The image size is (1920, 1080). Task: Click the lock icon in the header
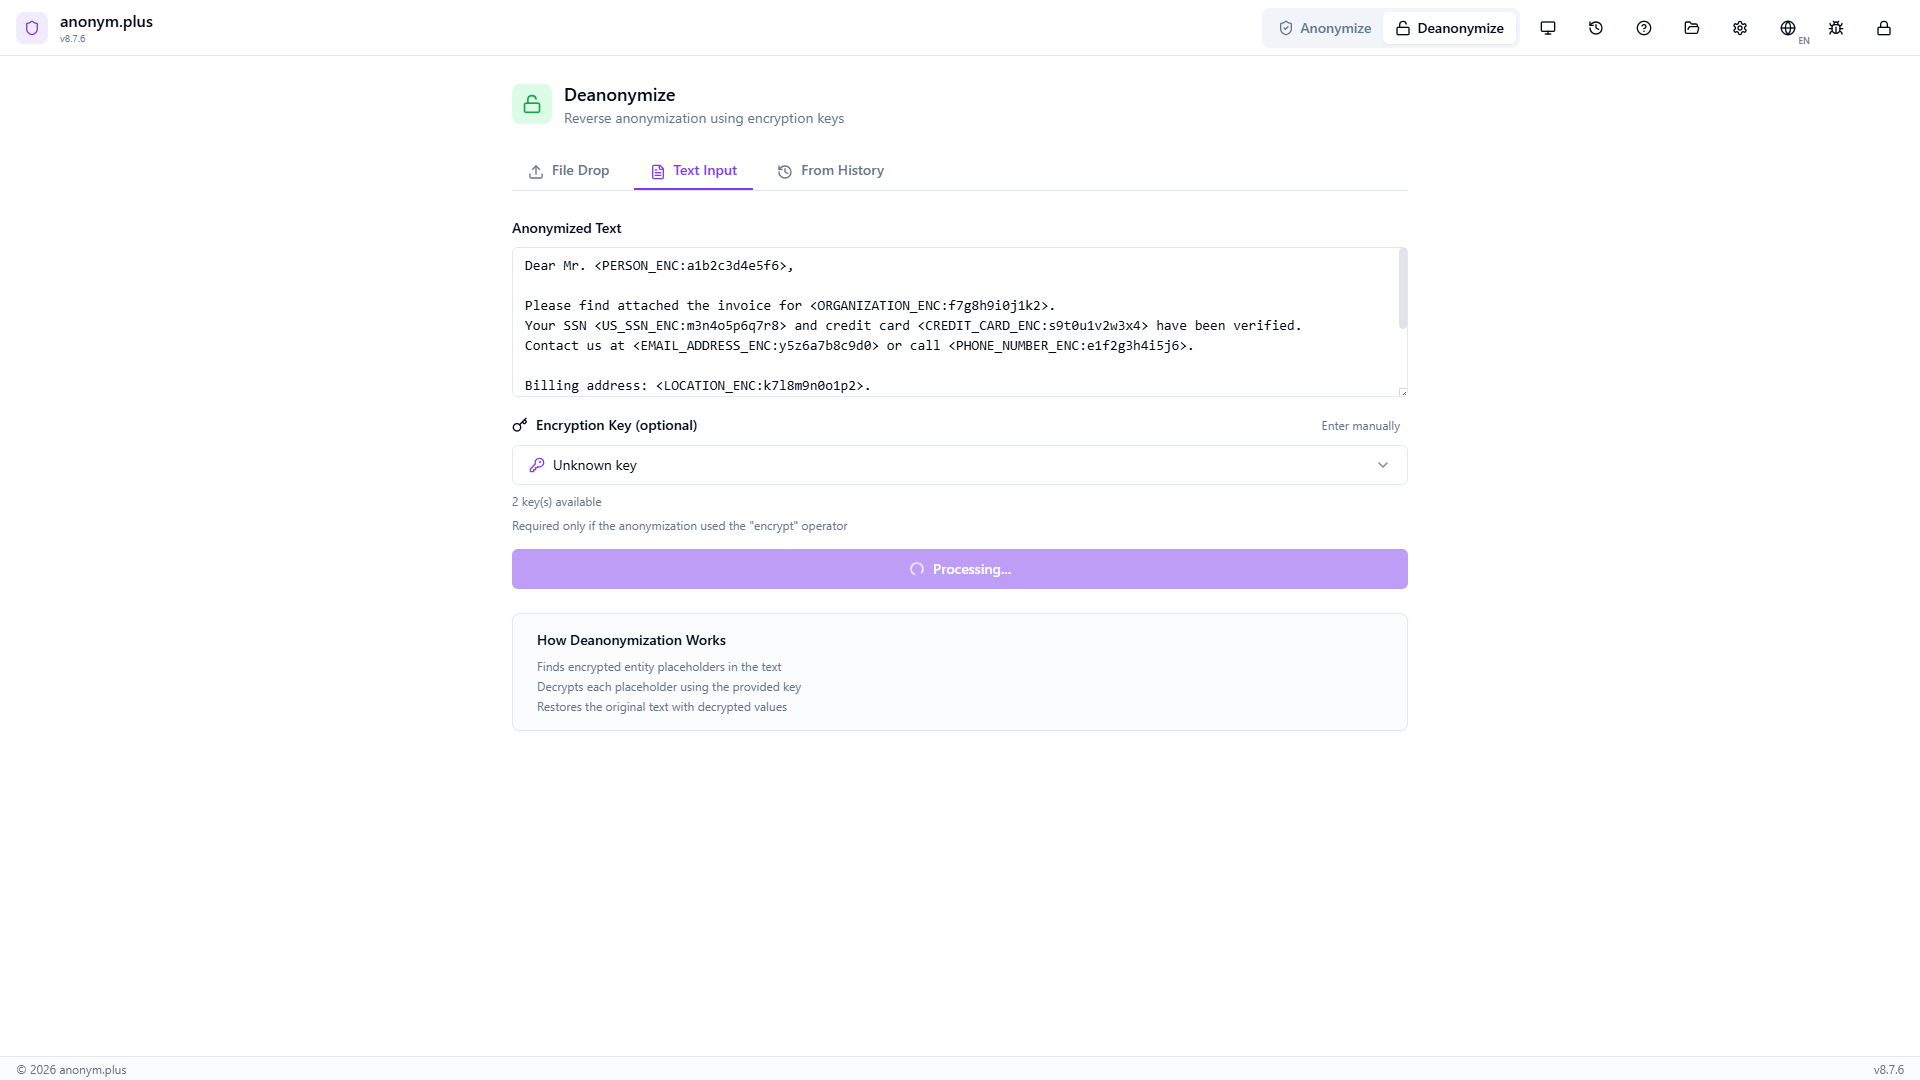1884,27
